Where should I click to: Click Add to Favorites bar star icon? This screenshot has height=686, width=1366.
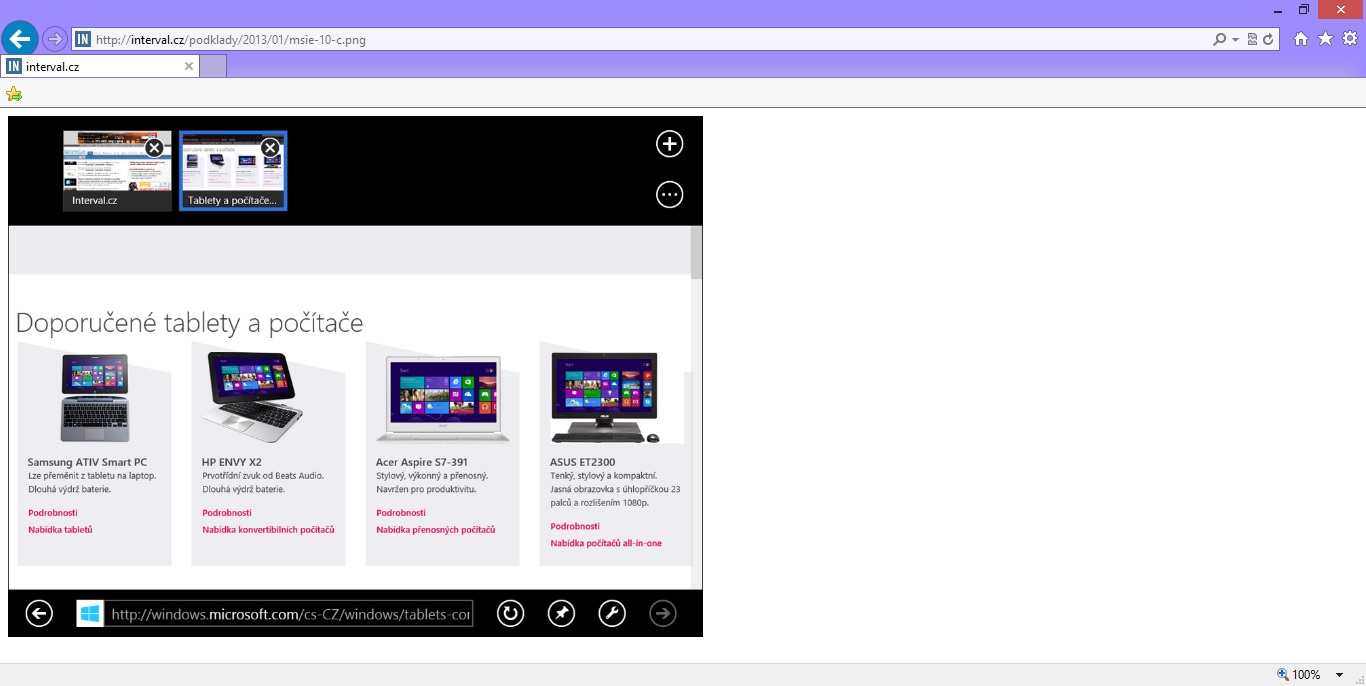13,94
